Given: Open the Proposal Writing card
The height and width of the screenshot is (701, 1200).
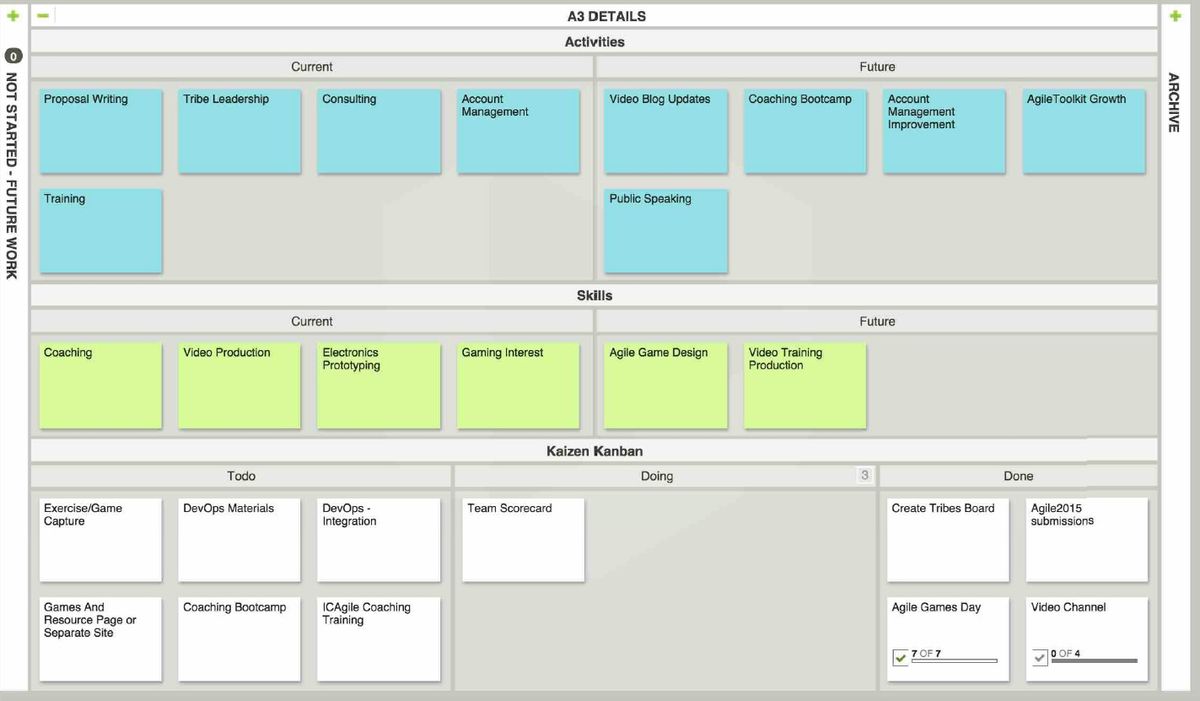Looking at the screenshot, I should (100, 131).
